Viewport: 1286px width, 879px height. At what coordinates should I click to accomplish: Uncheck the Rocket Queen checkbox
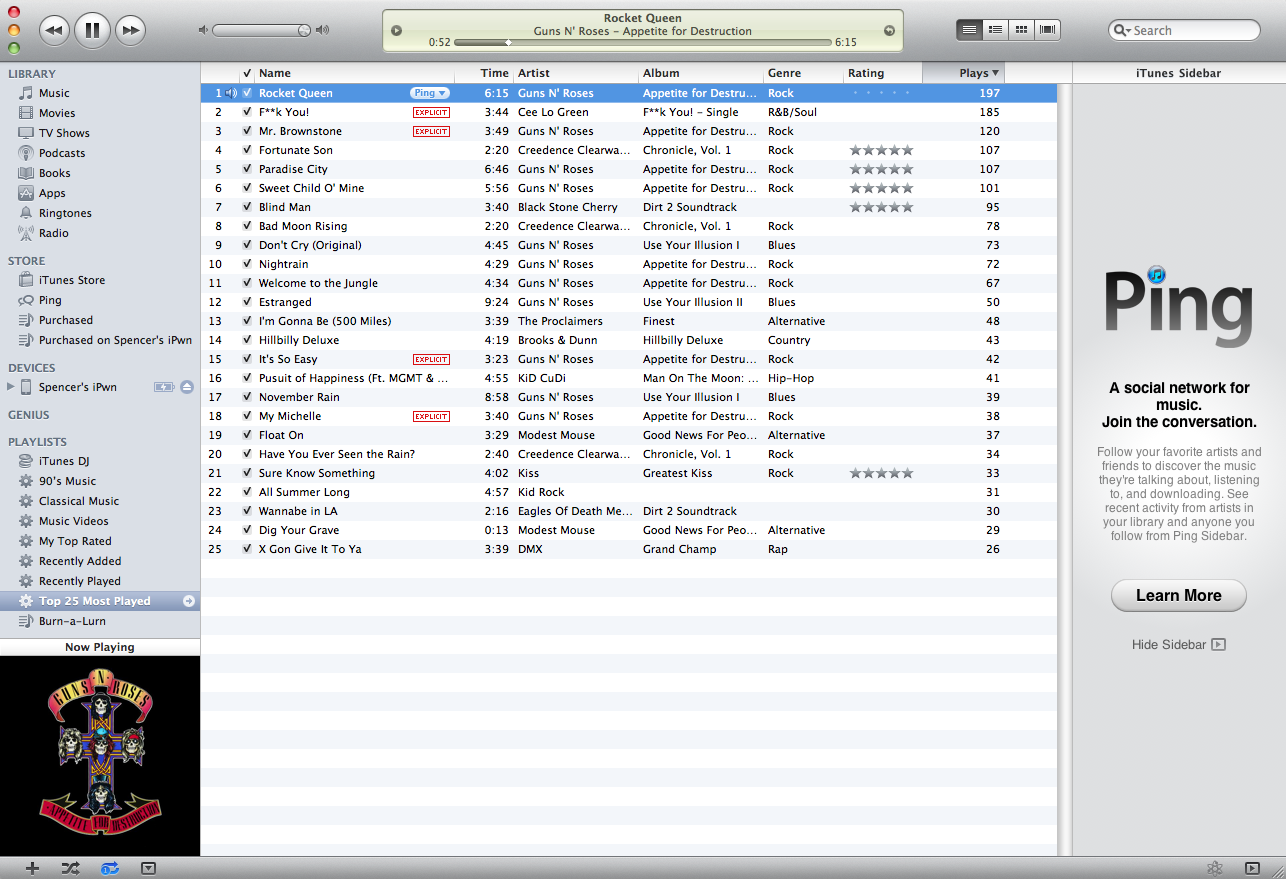tap(247, 93)
